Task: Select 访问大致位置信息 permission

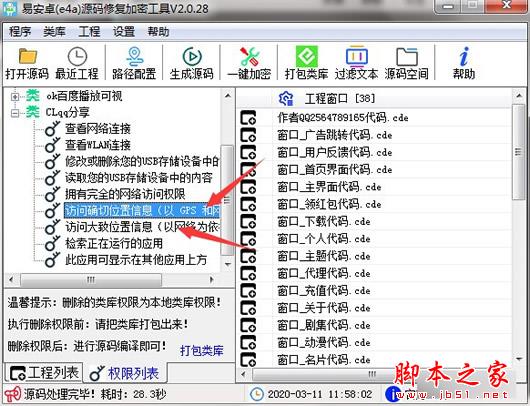Action: 142,227
